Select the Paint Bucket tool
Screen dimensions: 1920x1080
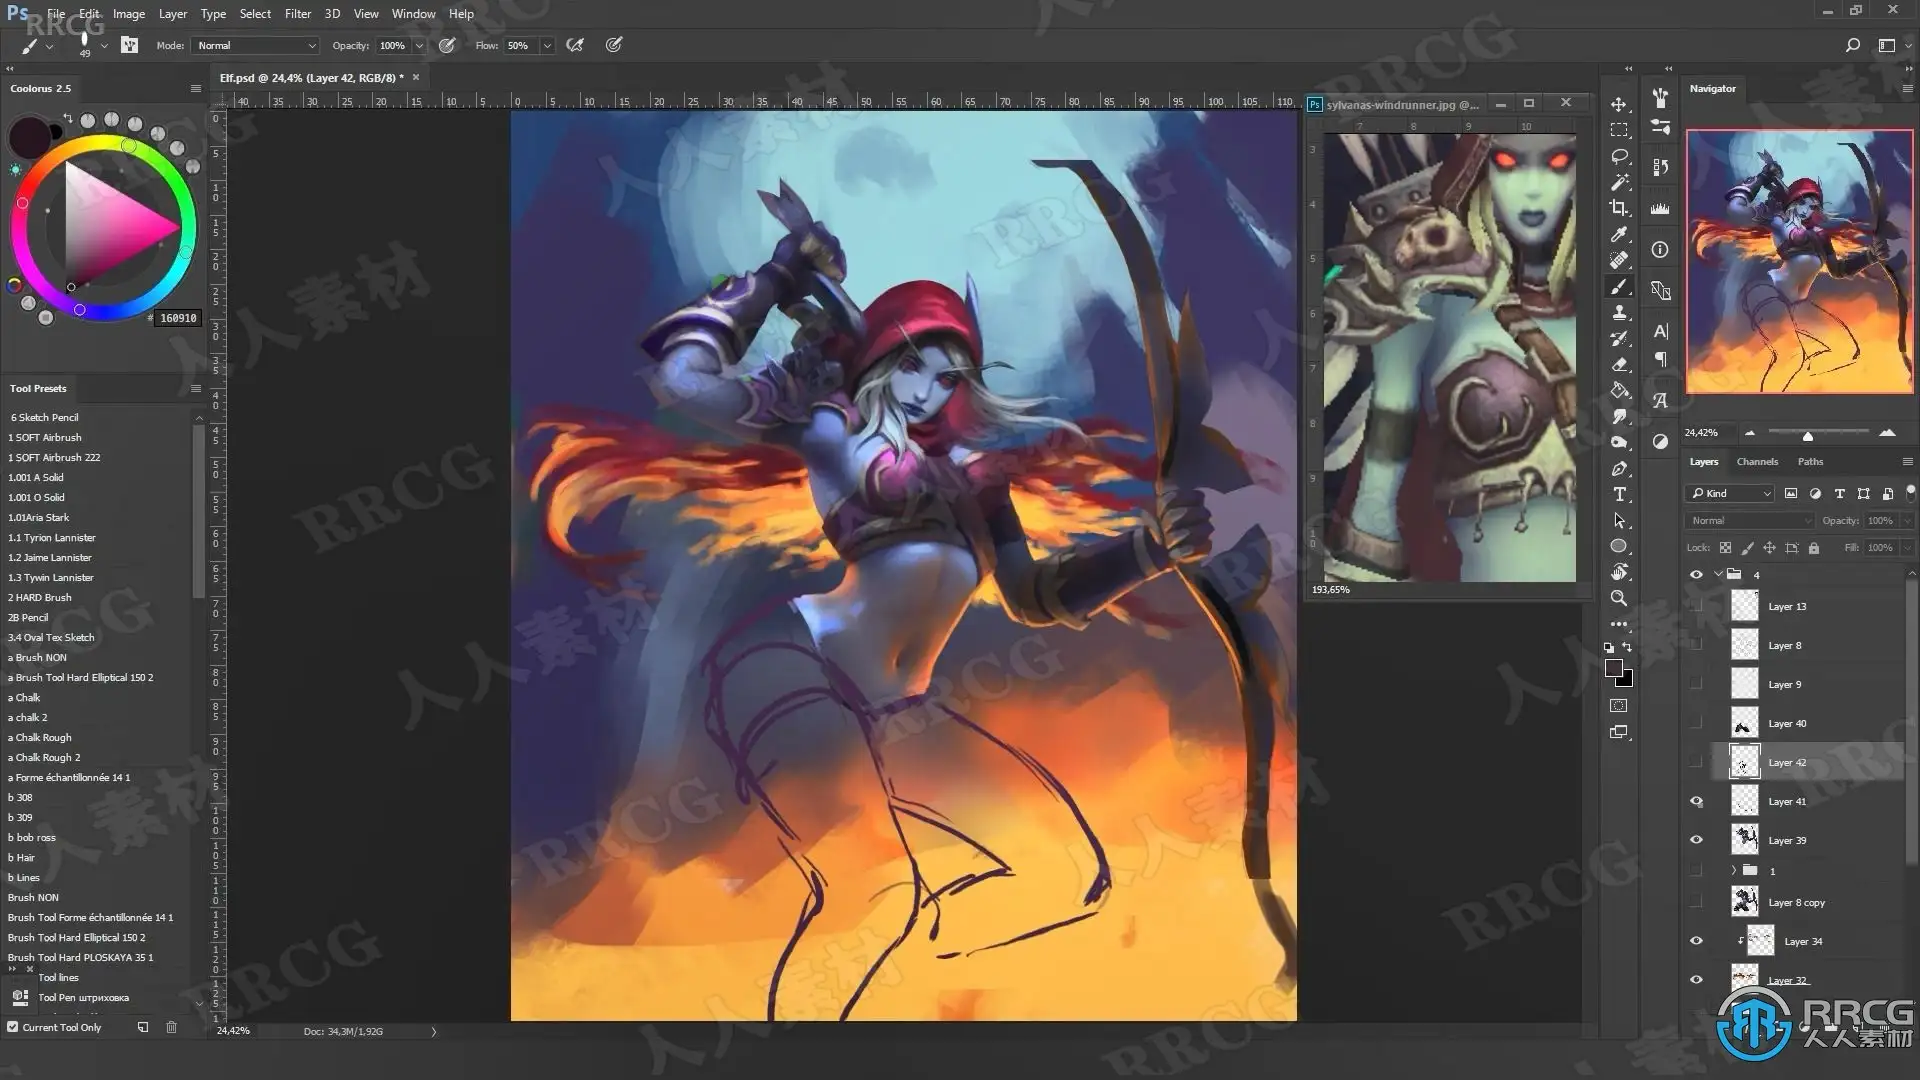pyautogui.click(x=1619, y=390)
